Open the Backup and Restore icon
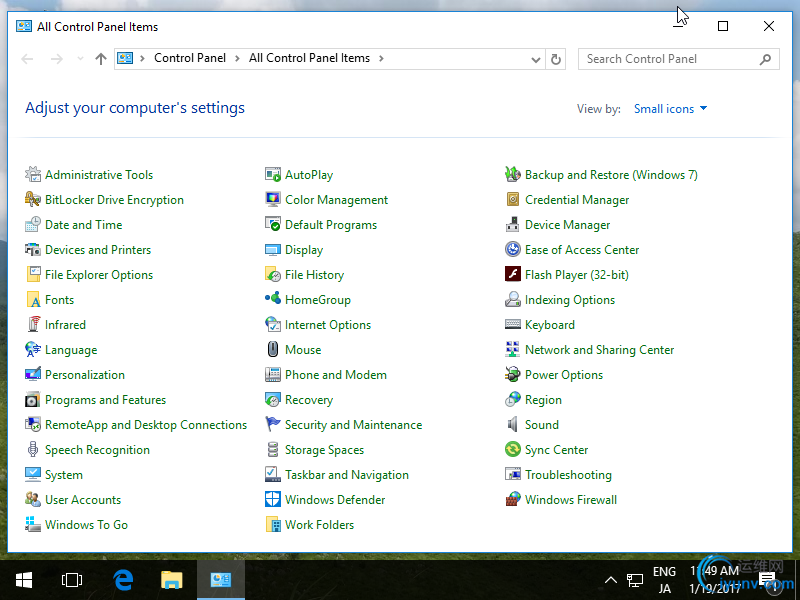Viewport: 800px width, 600px height. click(513, 174)
